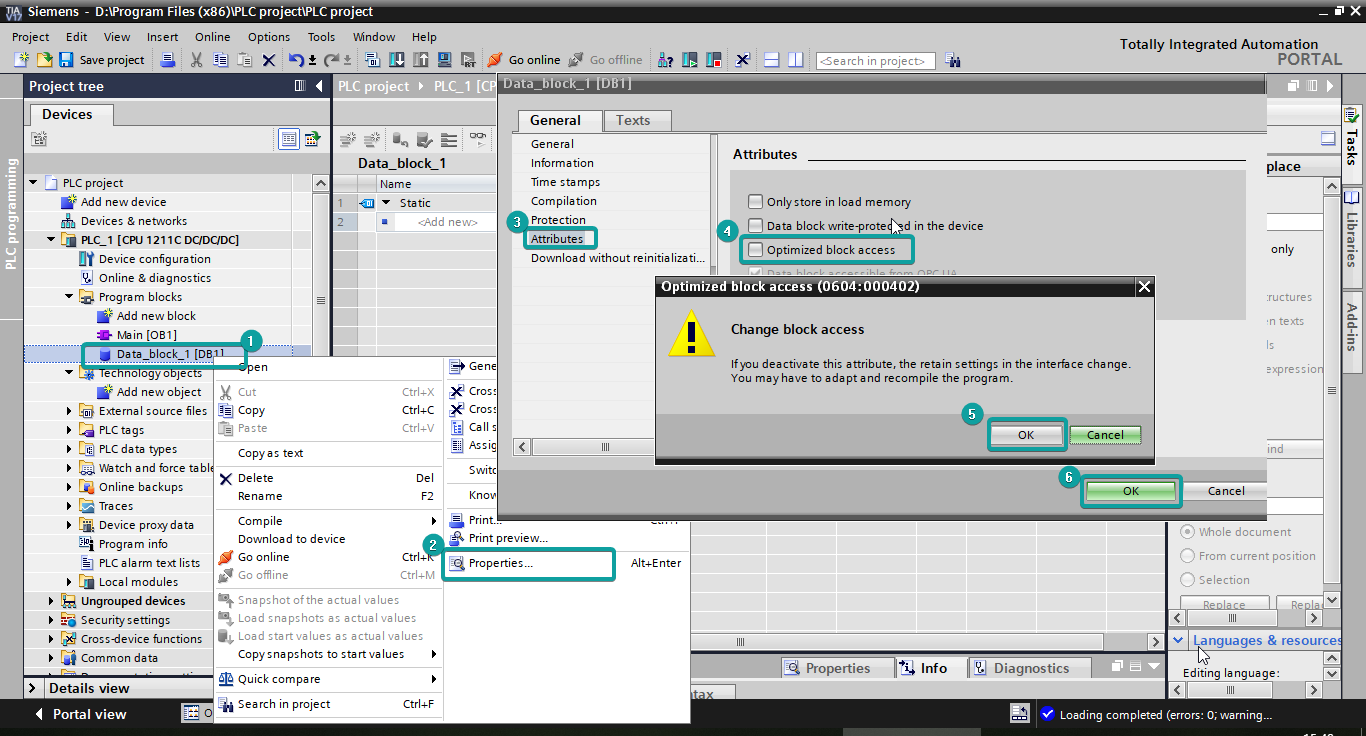This screenshot has width=1366, height=736.
Task: Collapse the Static row in data block
Action: 386,203
